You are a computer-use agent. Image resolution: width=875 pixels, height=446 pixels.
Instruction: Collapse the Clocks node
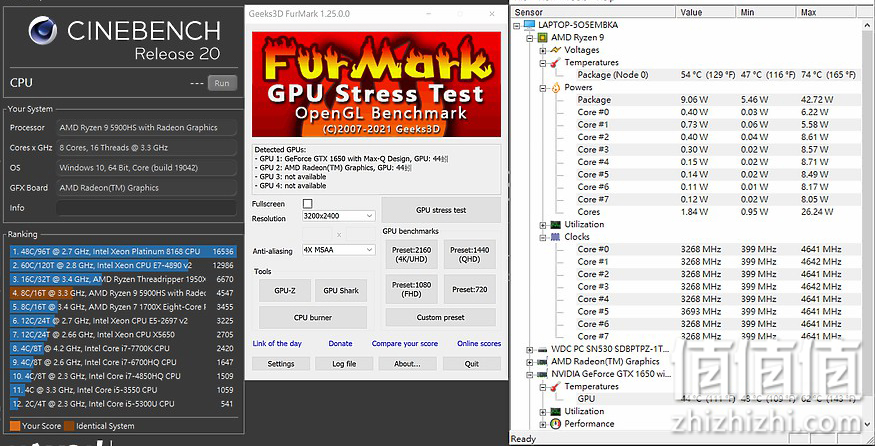(542, 237)
